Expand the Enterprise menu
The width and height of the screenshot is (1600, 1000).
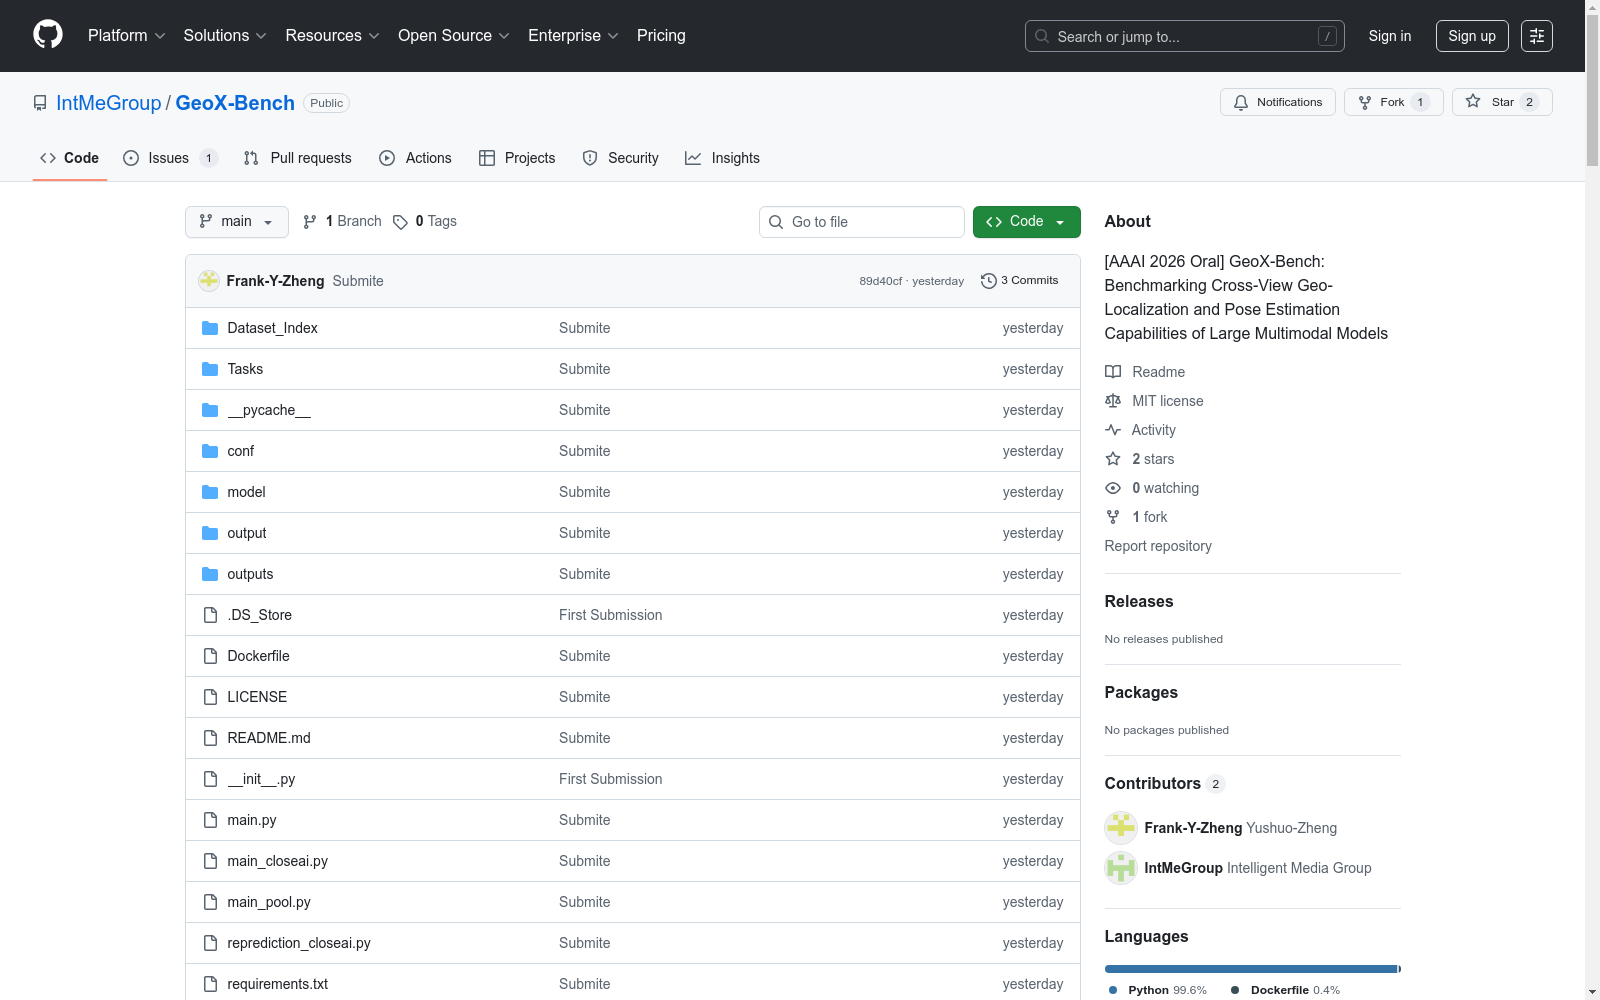(574, 36)
